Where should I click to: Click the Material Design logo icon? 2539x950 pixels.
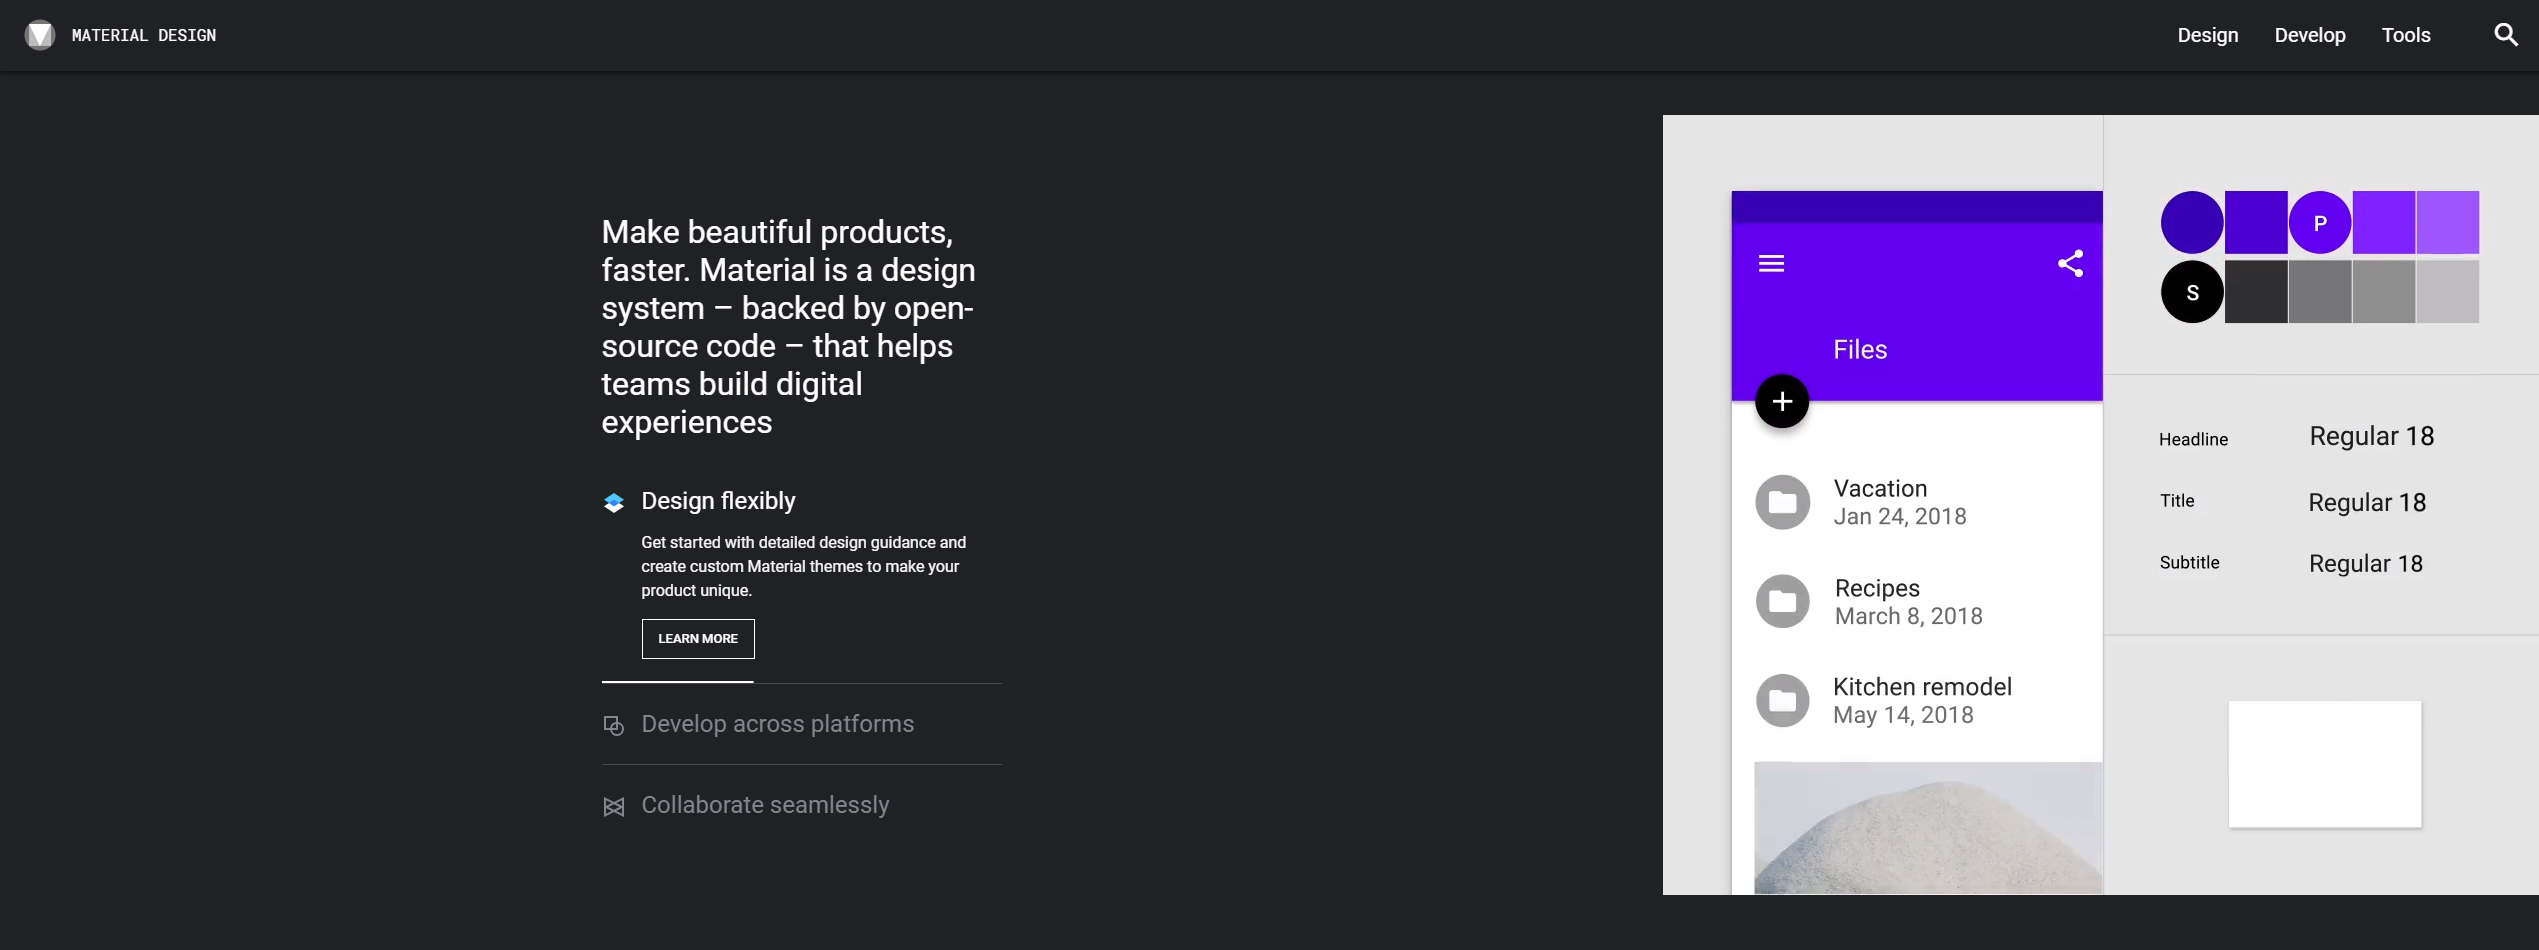(40, 35)
